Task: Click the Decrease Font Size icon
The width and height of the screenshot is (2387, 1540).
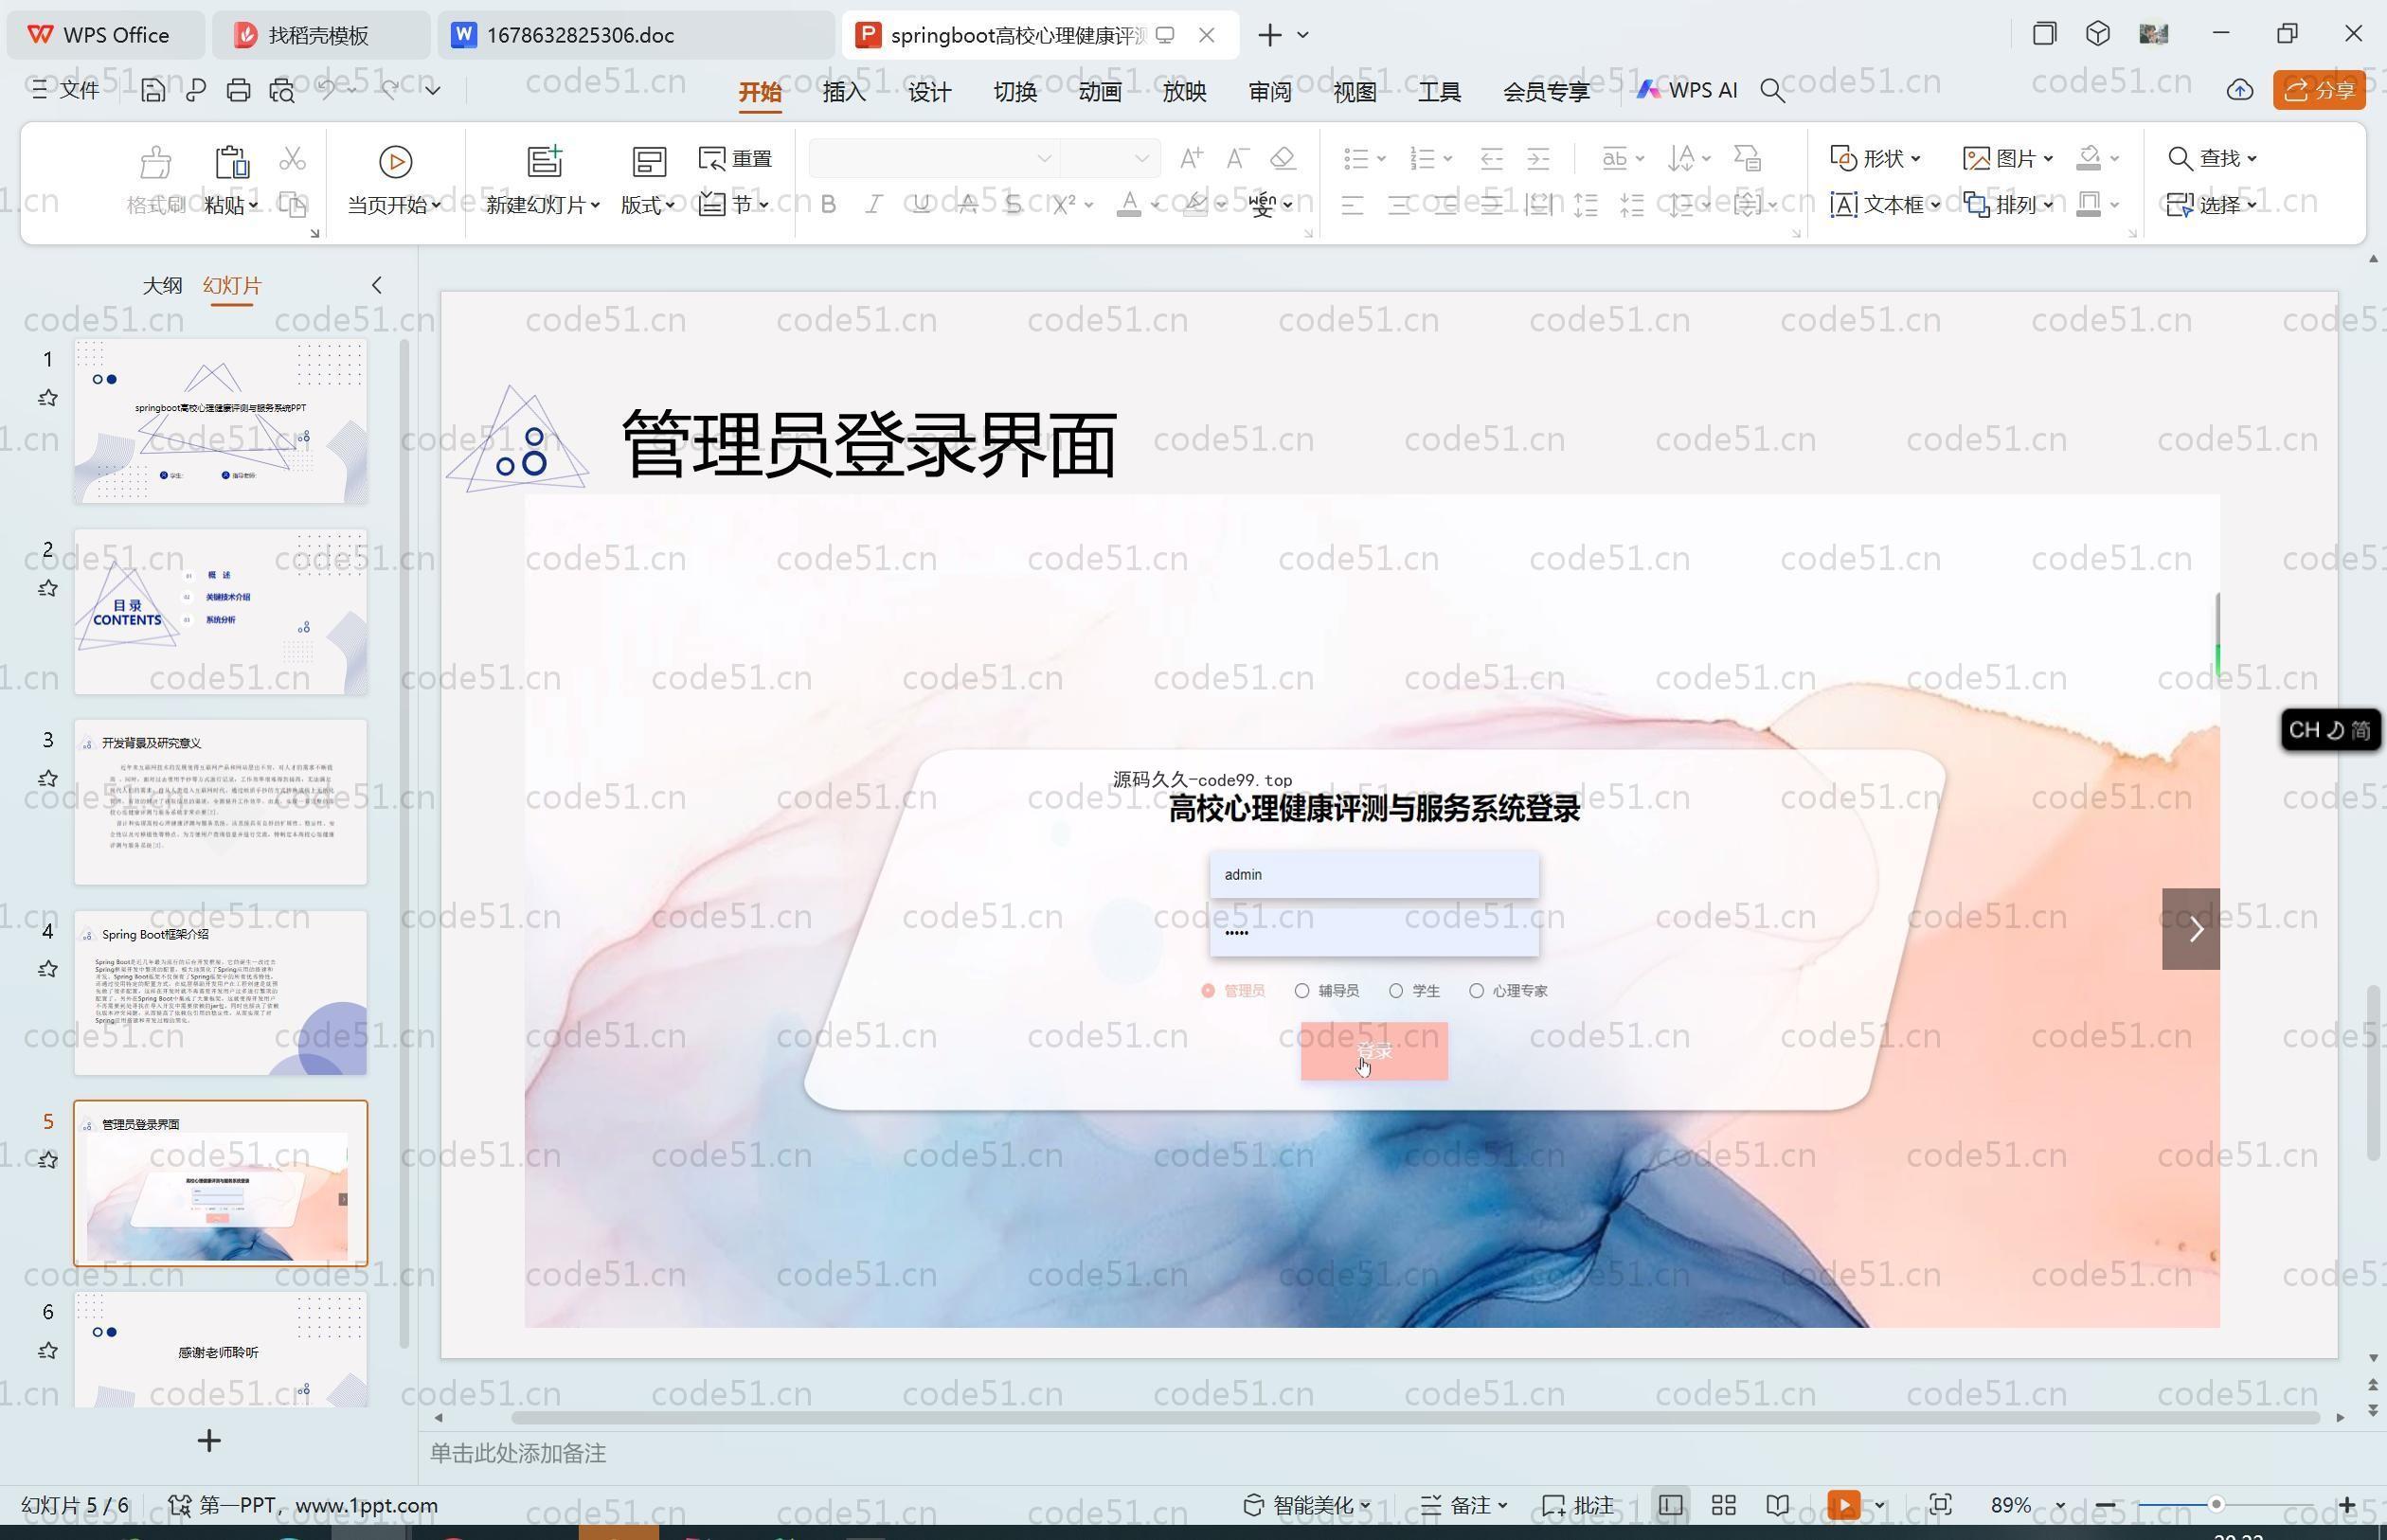Action: pyautogui.click(x=1237, y=158)
